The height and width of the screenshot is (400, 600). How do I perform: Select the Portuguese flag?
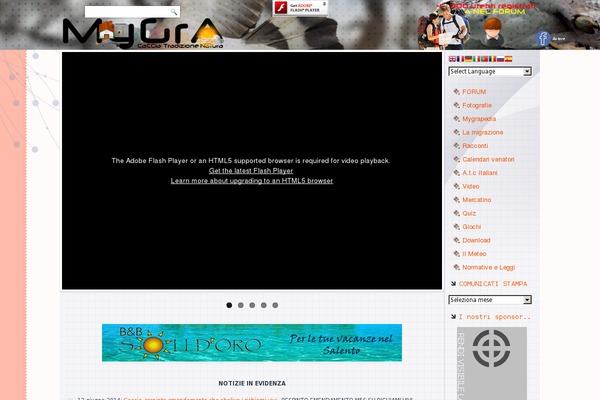(x=484, y=59)
